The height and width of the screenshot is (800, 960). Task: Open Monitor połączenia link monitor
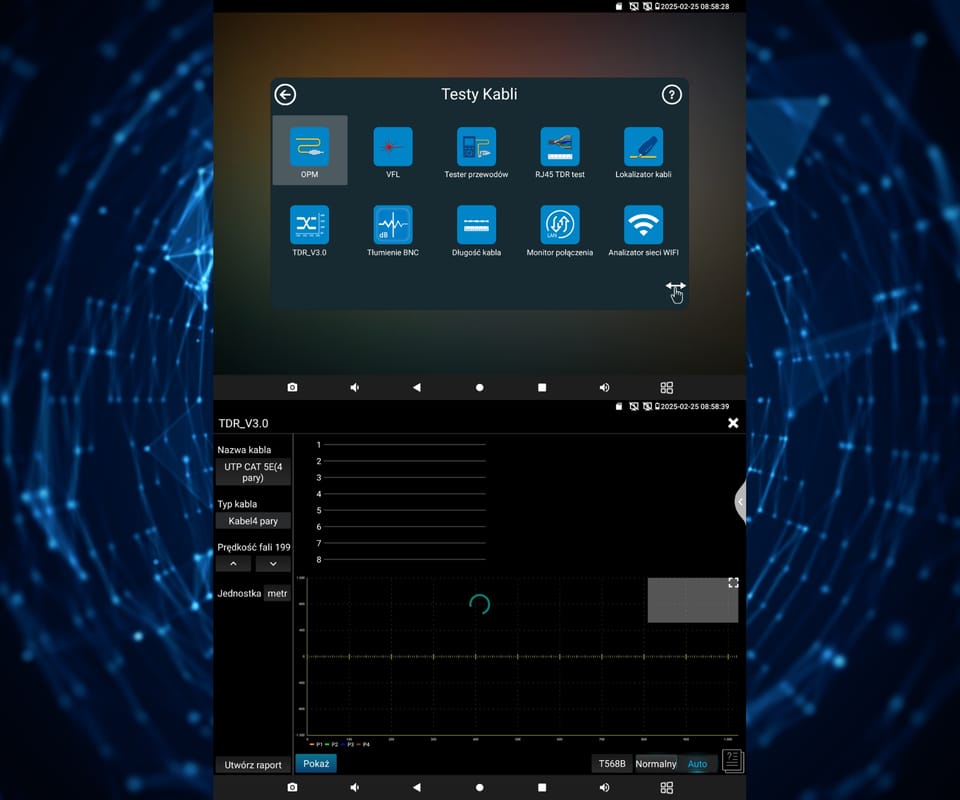(x=560, y=225)
